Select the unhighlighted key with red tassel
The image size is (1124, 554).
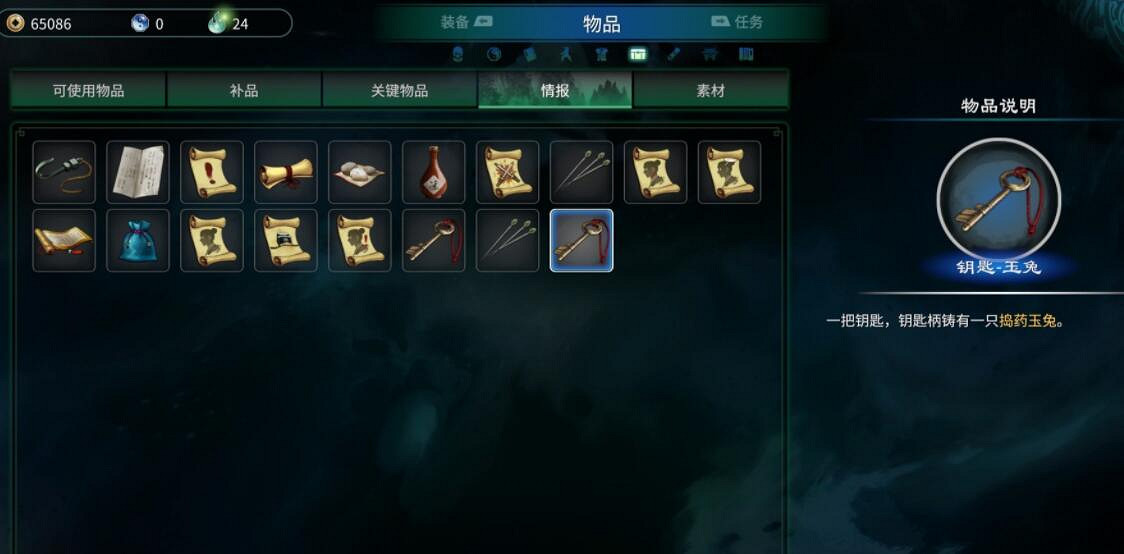[434, 241]
